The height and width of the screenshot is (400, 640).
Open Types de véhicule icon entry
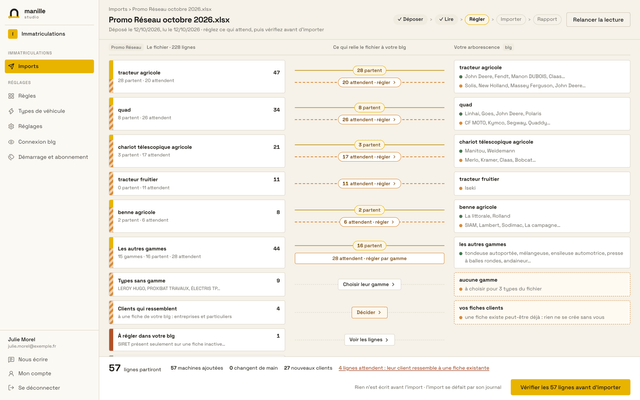point(11,111)
